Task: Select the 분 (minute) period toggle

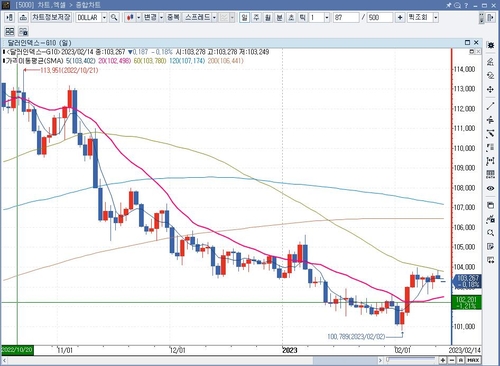Action: click(x=279, y=18)
